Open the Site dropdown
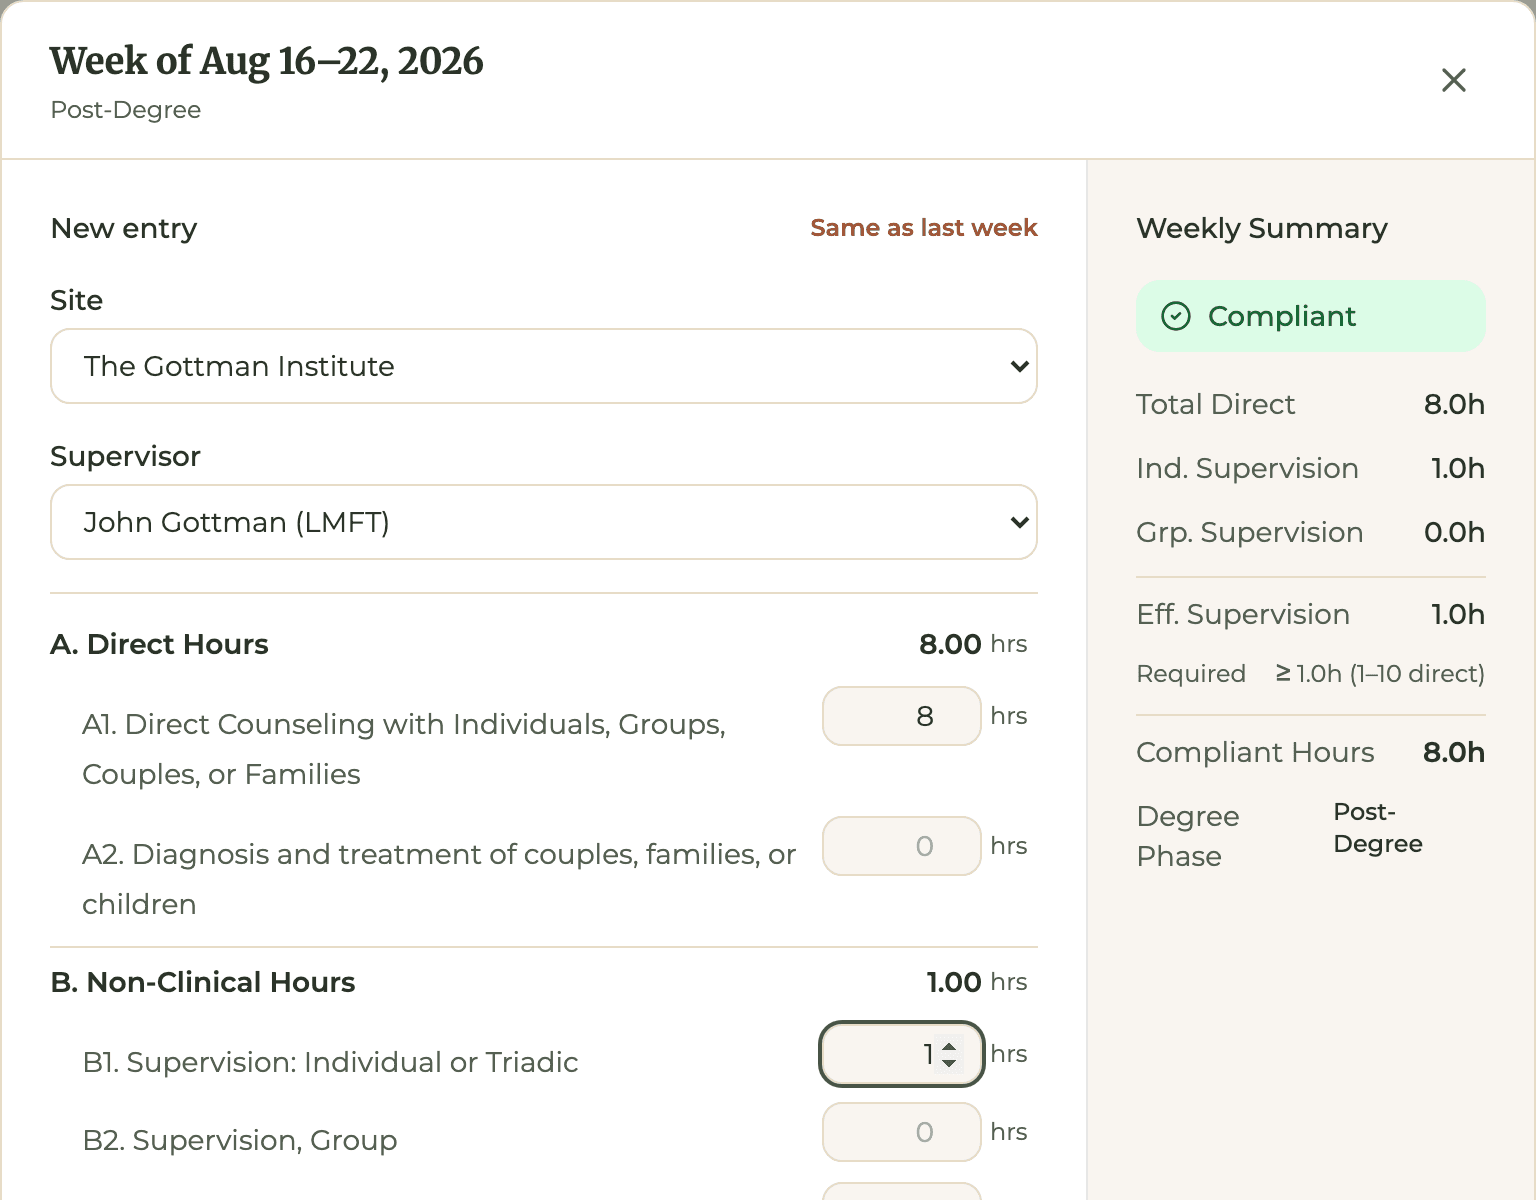 pos(544,366)
